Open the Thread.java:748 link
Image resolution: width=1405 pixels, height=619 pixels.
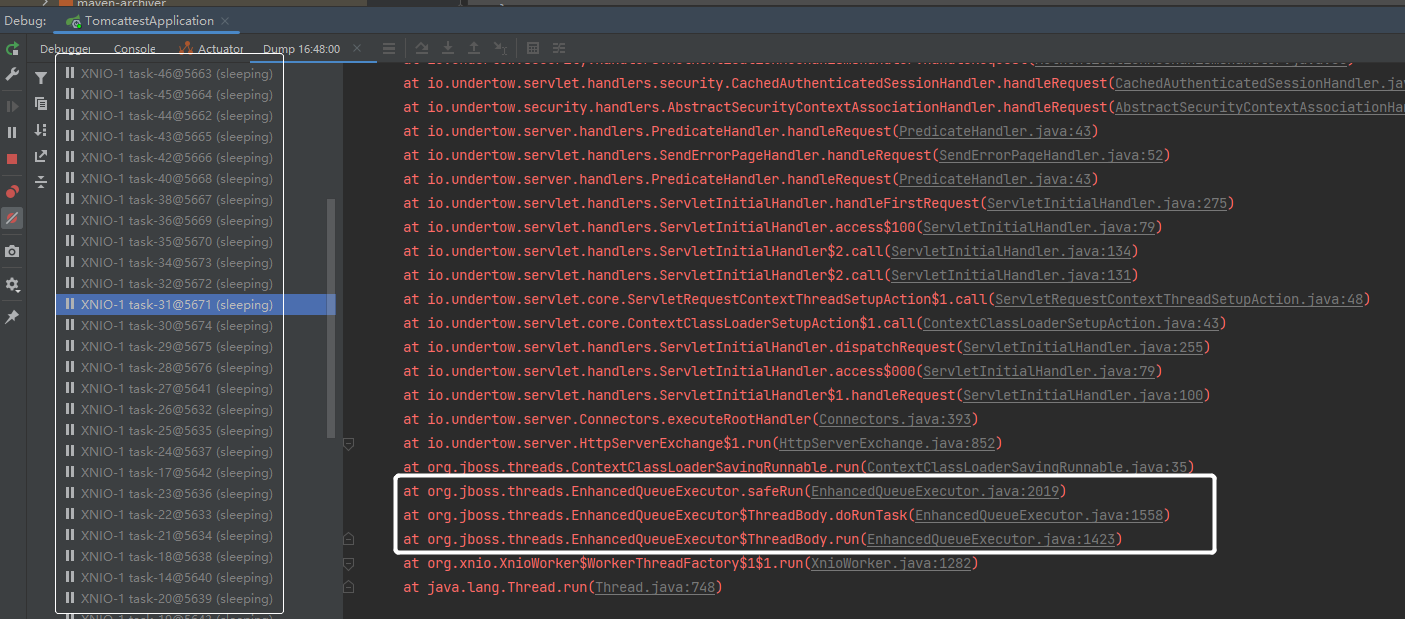(655, 587)
